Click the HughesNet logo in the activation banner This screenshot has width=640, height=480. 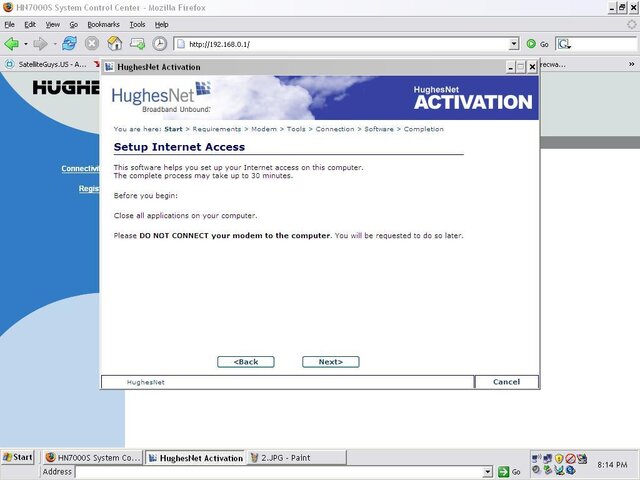click(161, 97)
